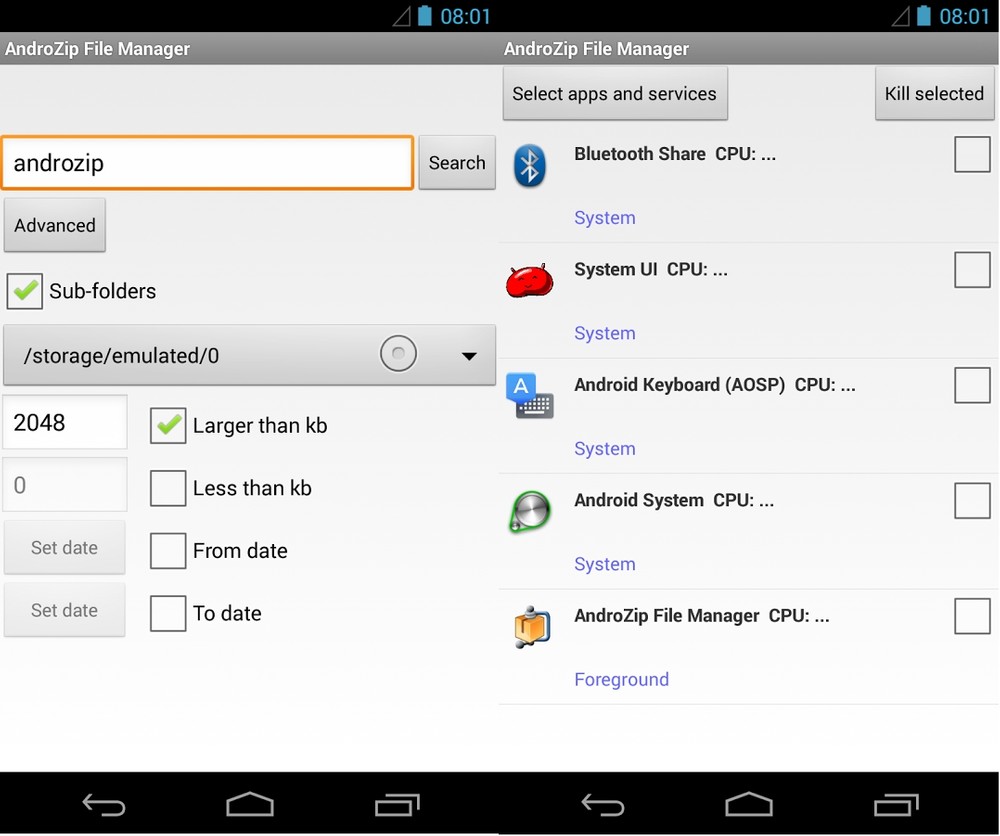Click the 08:01 clock in right status bar
The width and height of the screenshot is (1000, 836).
(x=964, y=16)
